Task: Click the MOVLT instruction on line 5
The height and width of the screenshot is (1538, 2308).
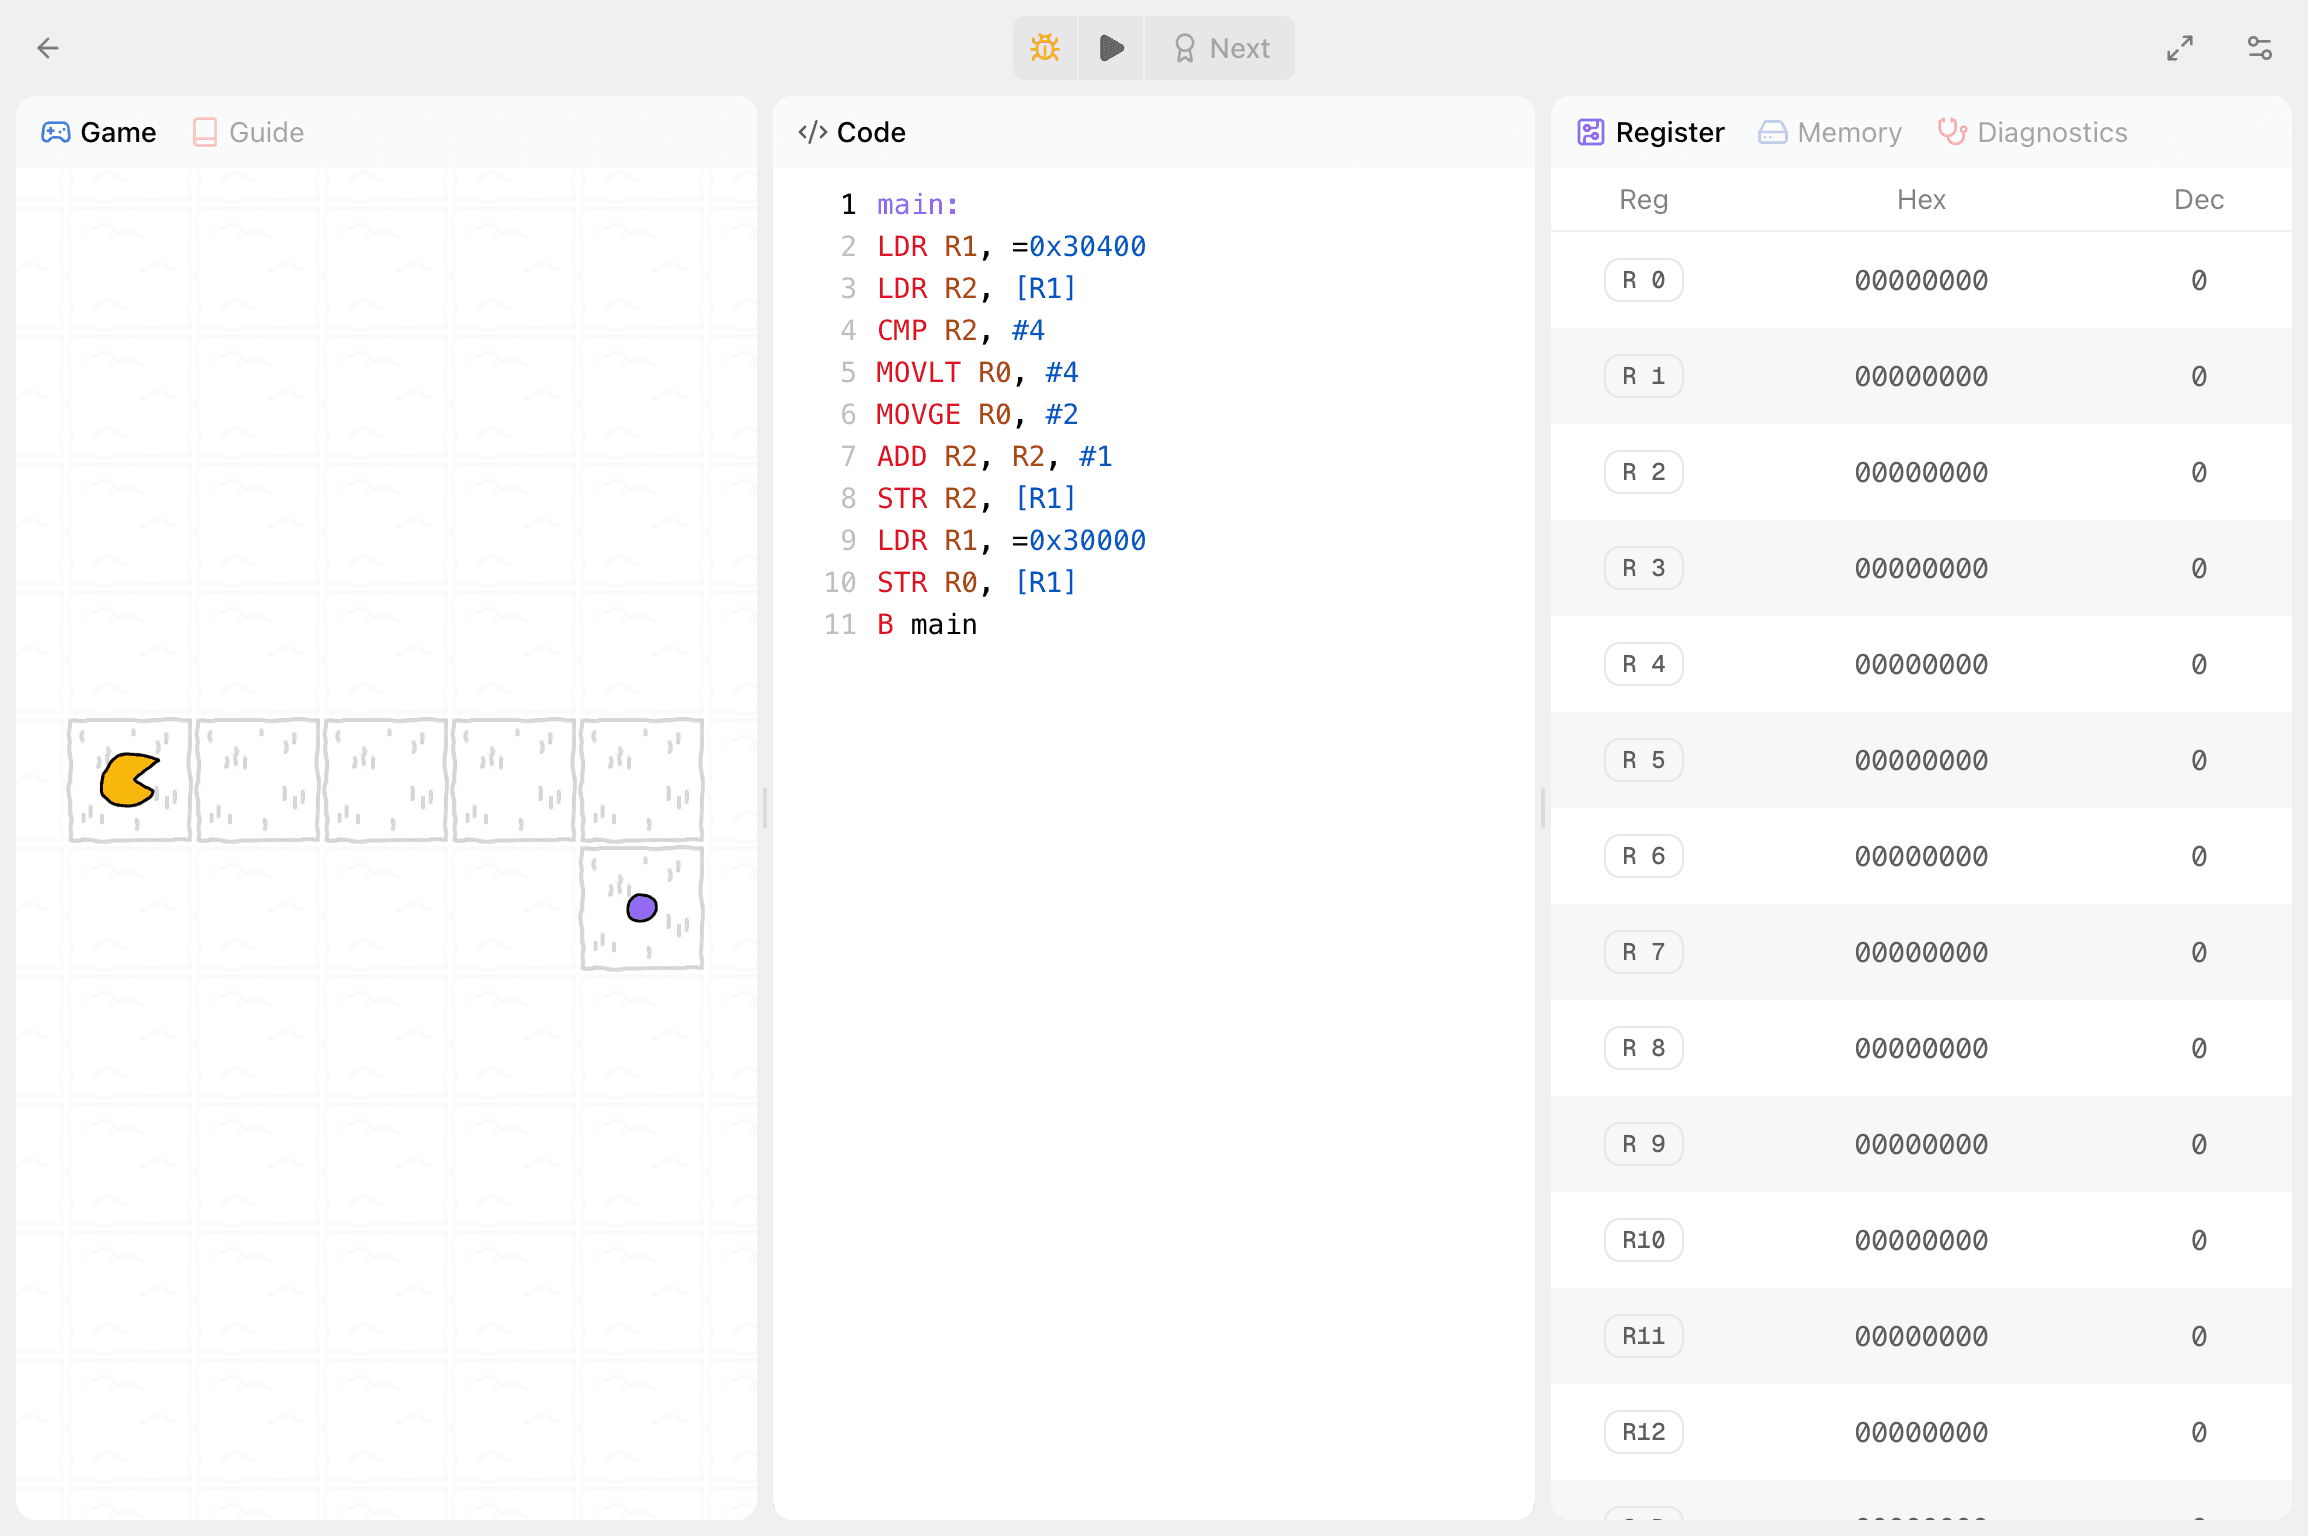Action: pyautogui.click(x=917, y=371)
